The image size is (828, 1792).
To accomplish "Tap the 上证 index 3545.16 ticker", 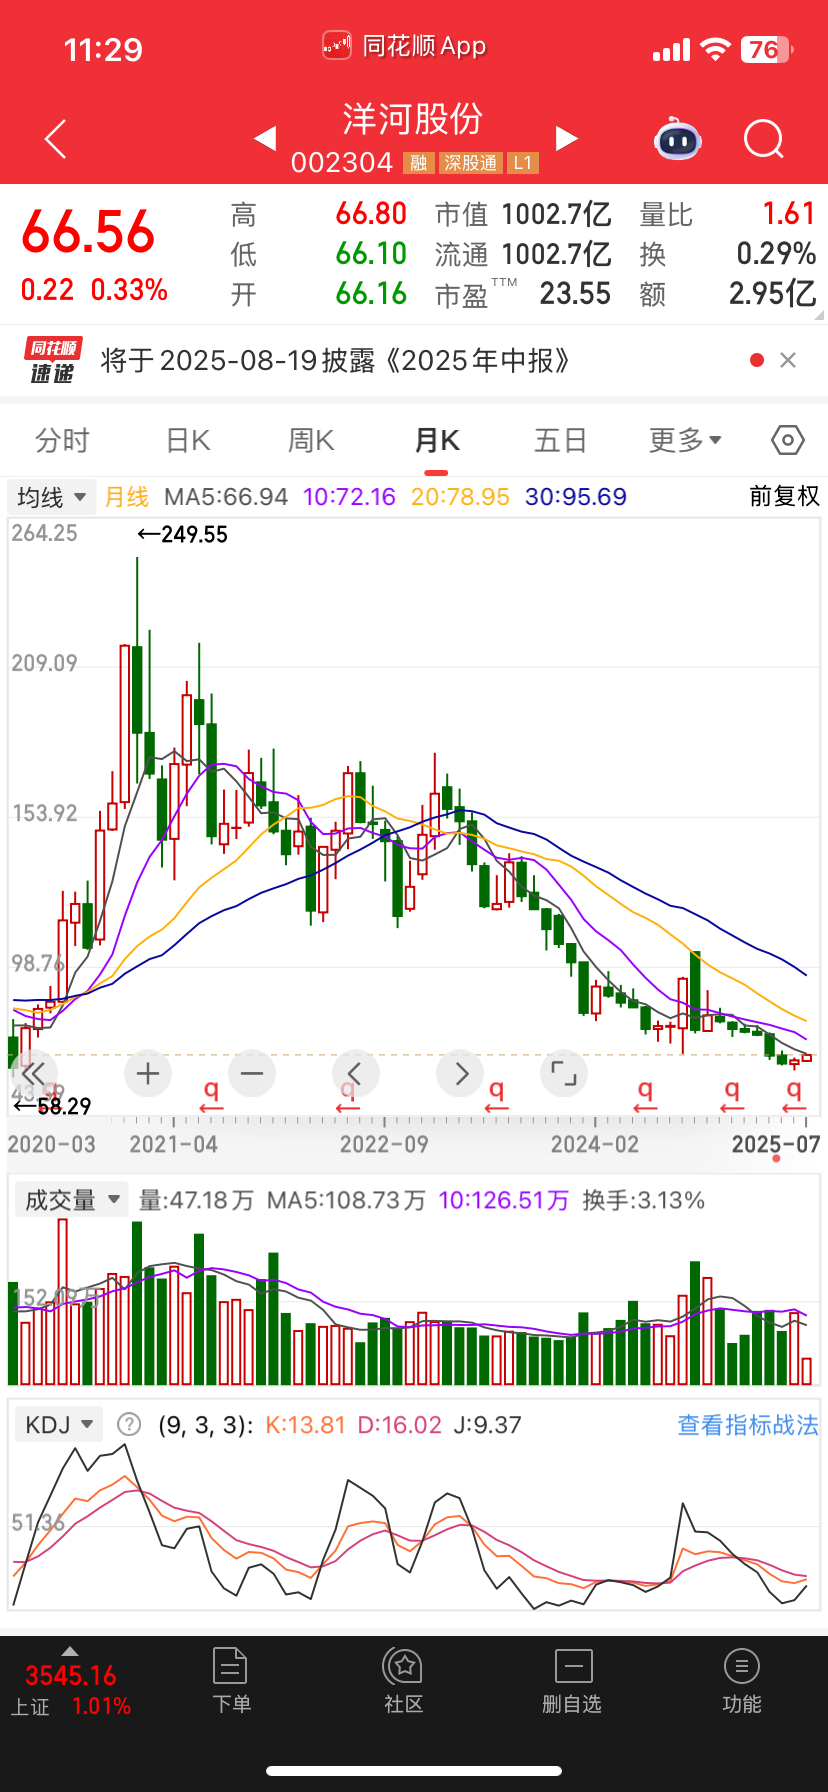I will pyautogui.click(x=70, y=1676).
